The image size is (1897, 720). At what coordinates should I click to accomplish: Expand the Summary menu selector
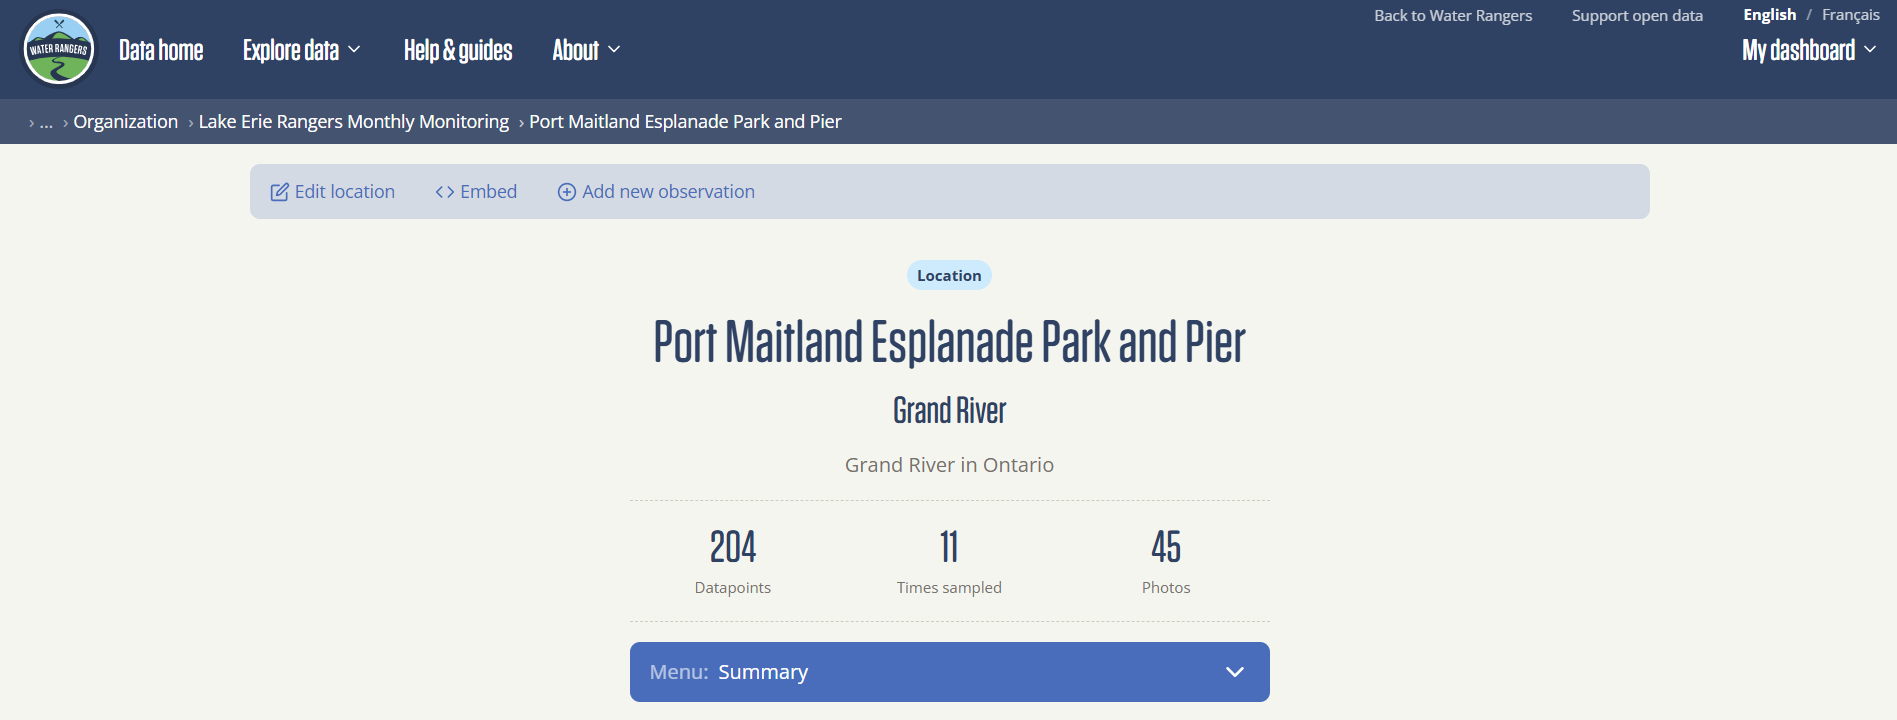pos(950,672)
